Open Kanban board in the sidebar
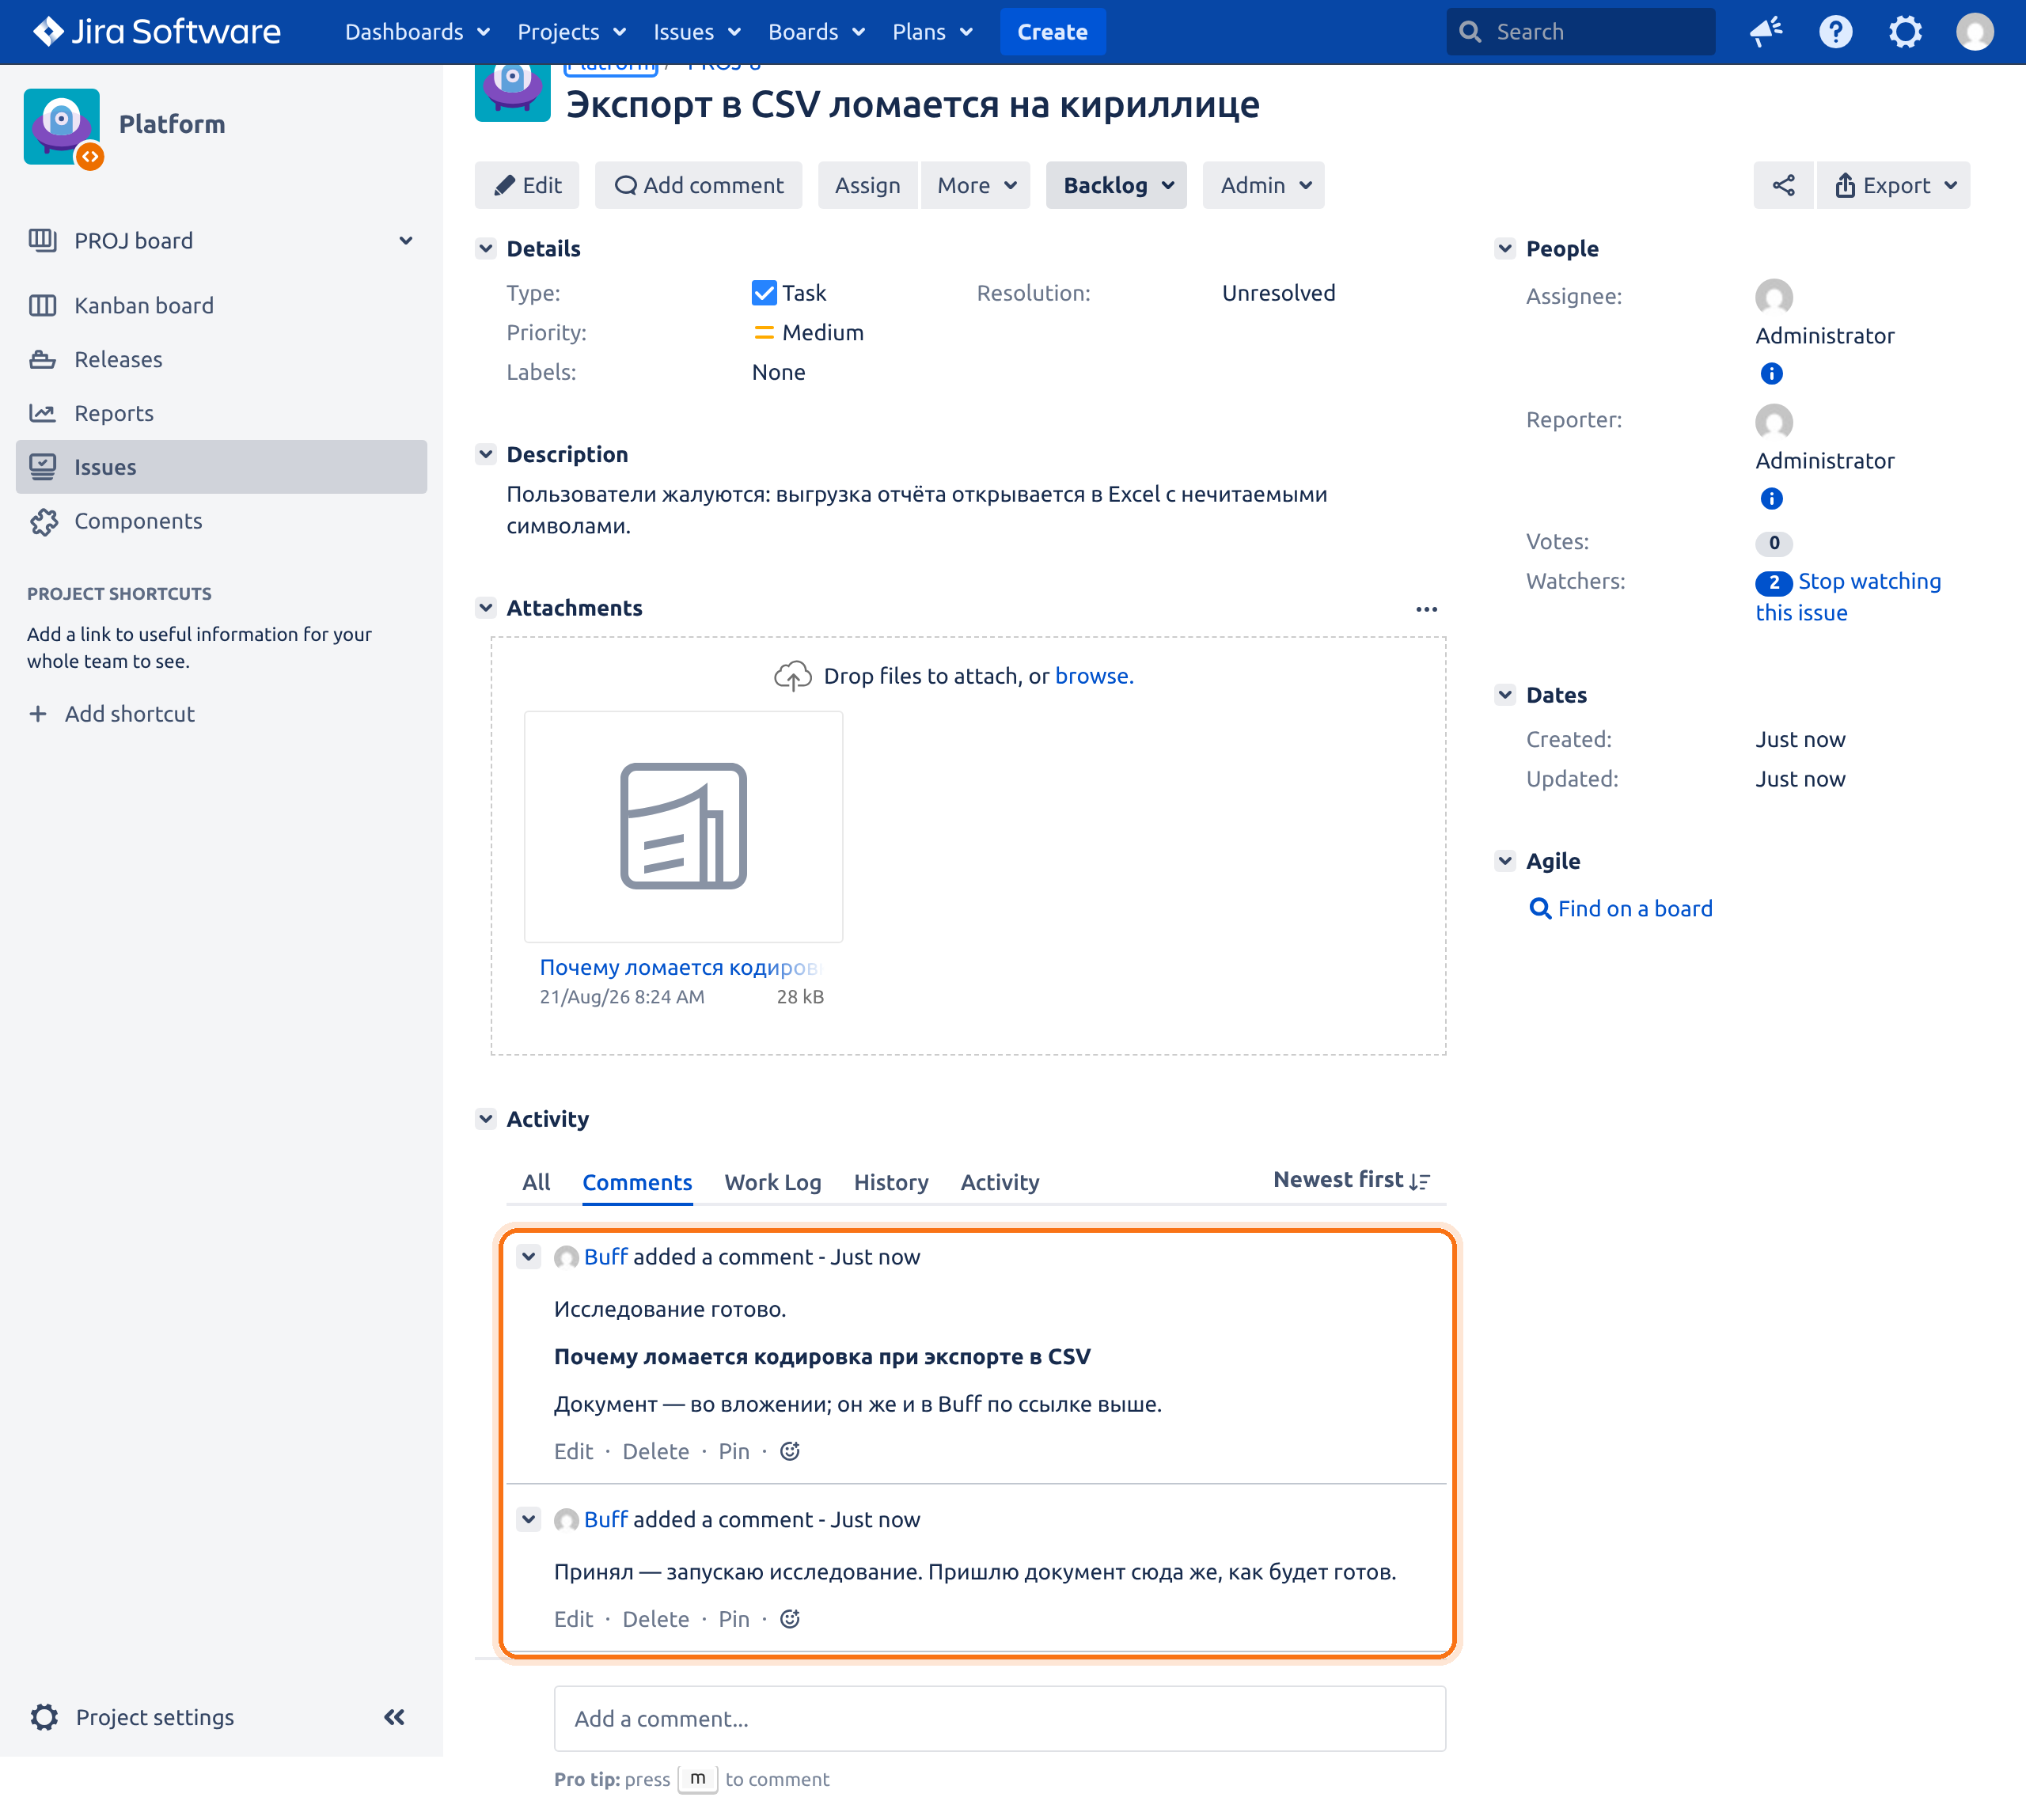This screenshot has width=2026, height=1820. [221, 305]
